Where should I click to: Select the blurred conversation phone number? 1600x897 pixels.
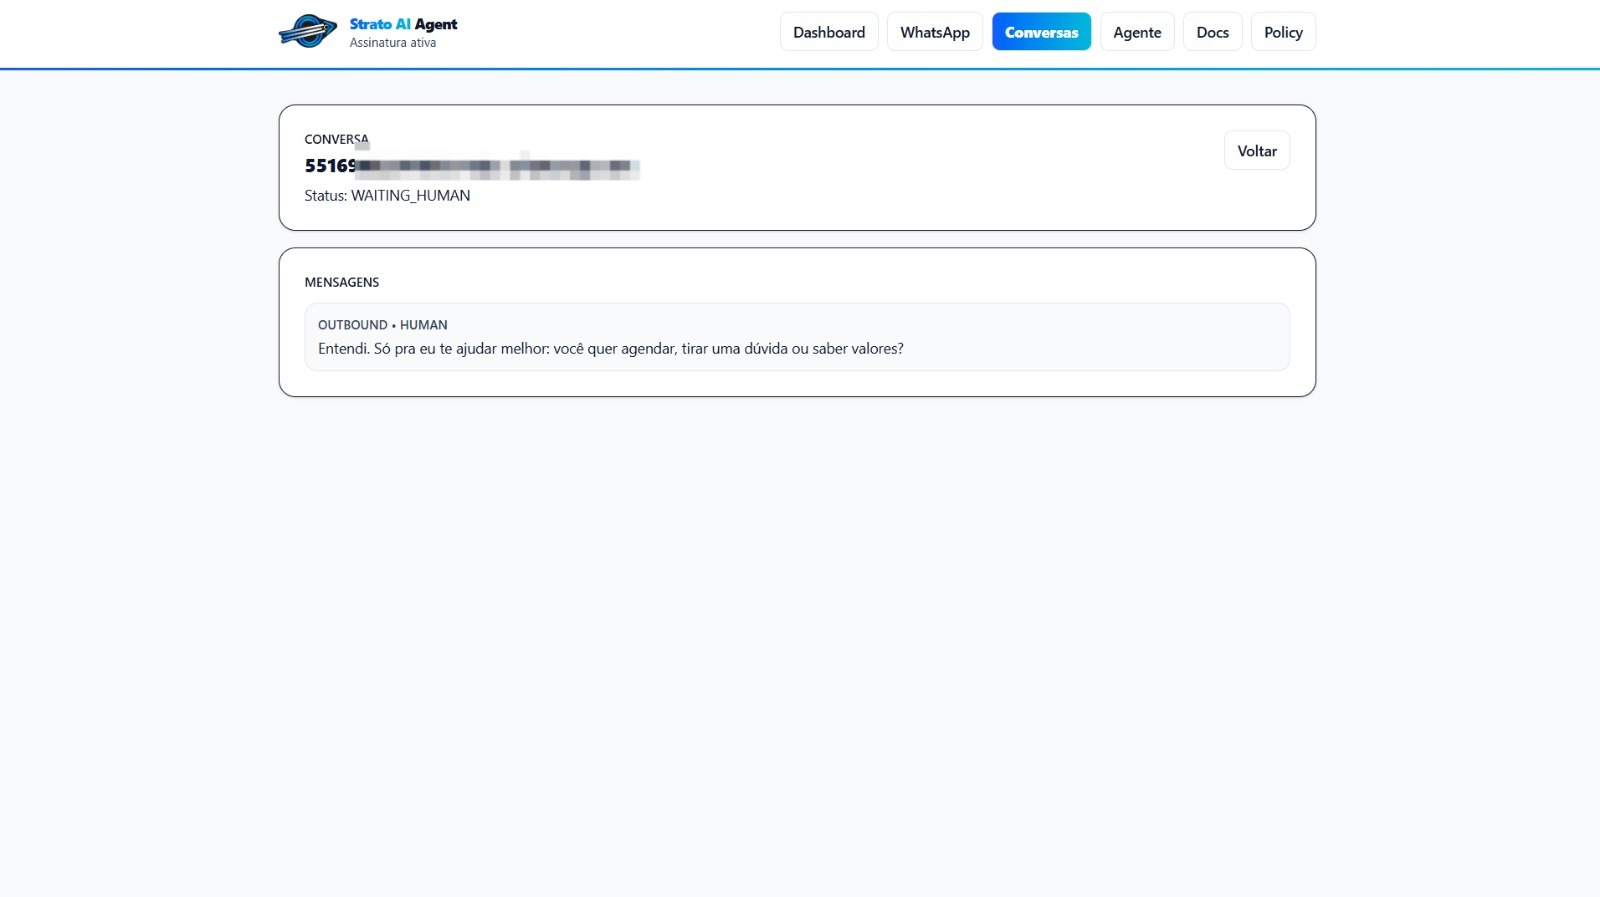click(472, 166)
